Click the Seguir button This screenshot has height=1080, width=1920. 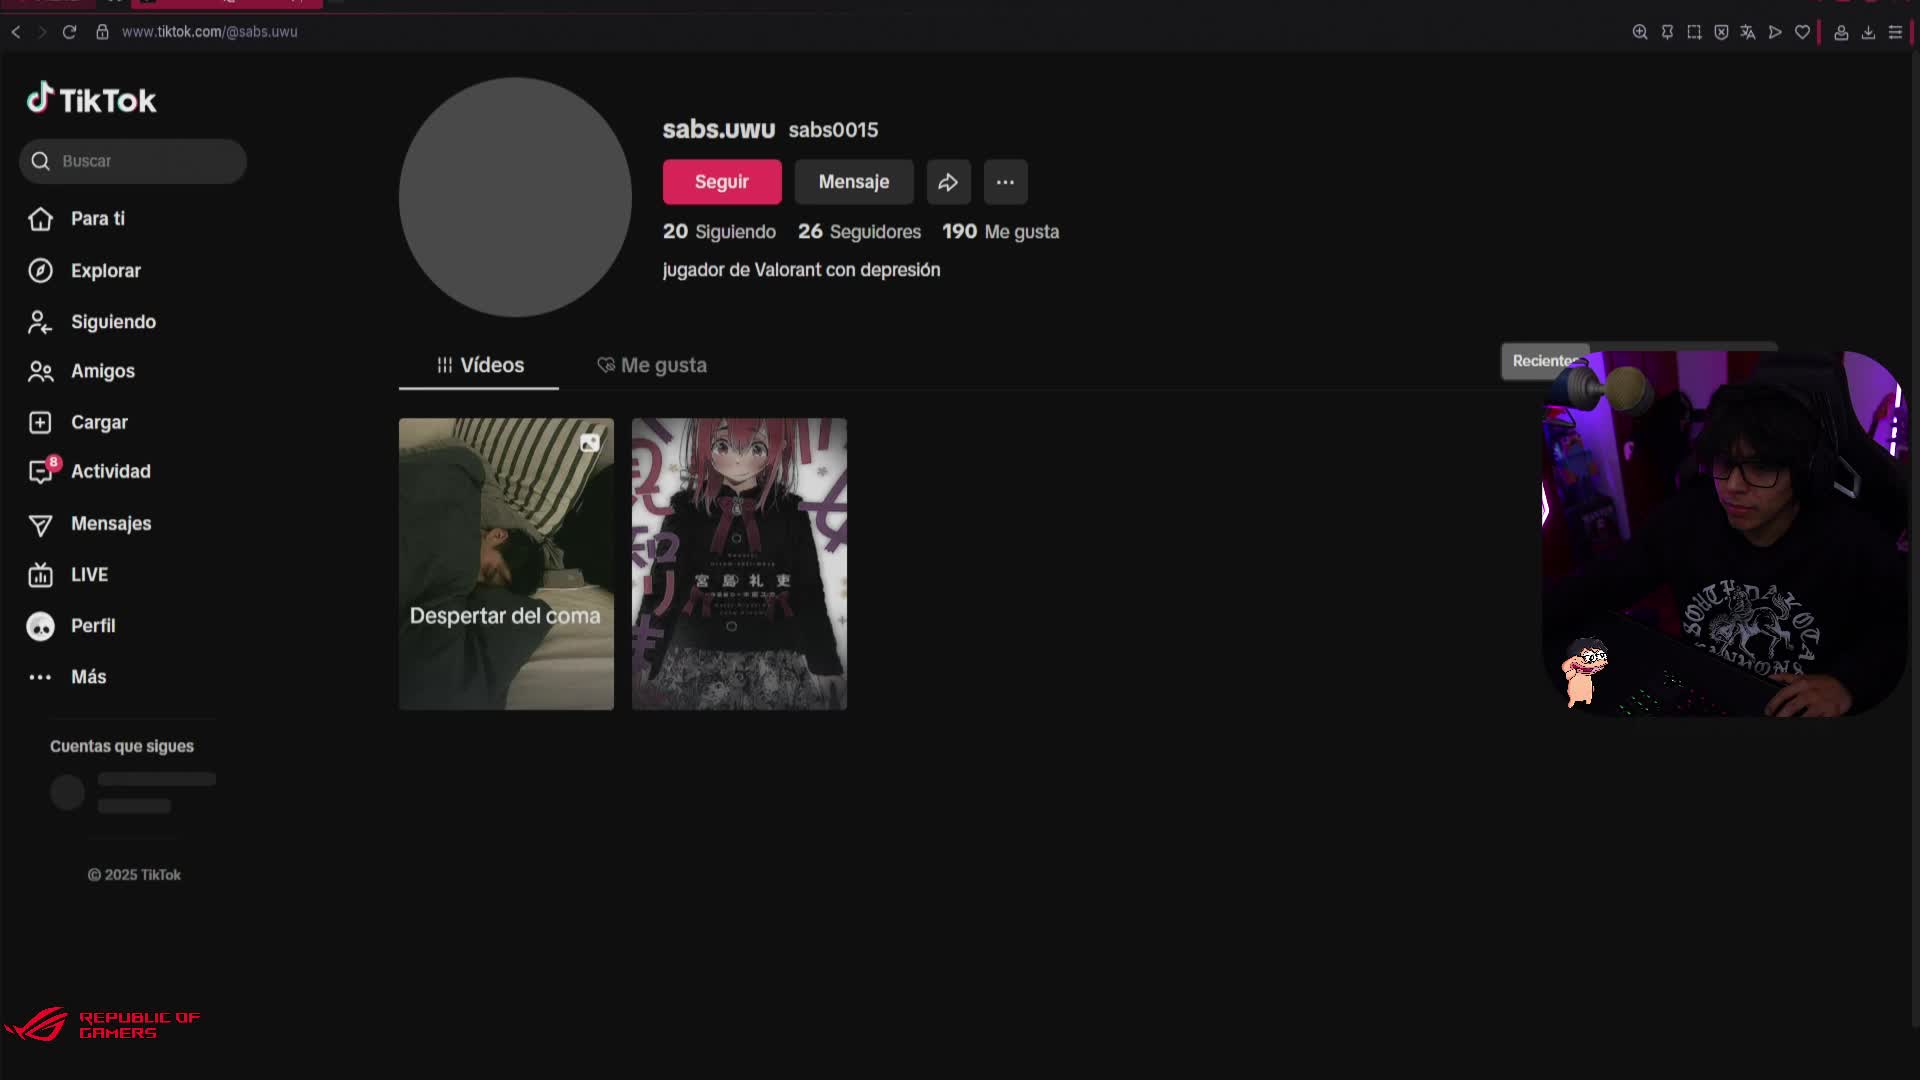click(722, 182)
